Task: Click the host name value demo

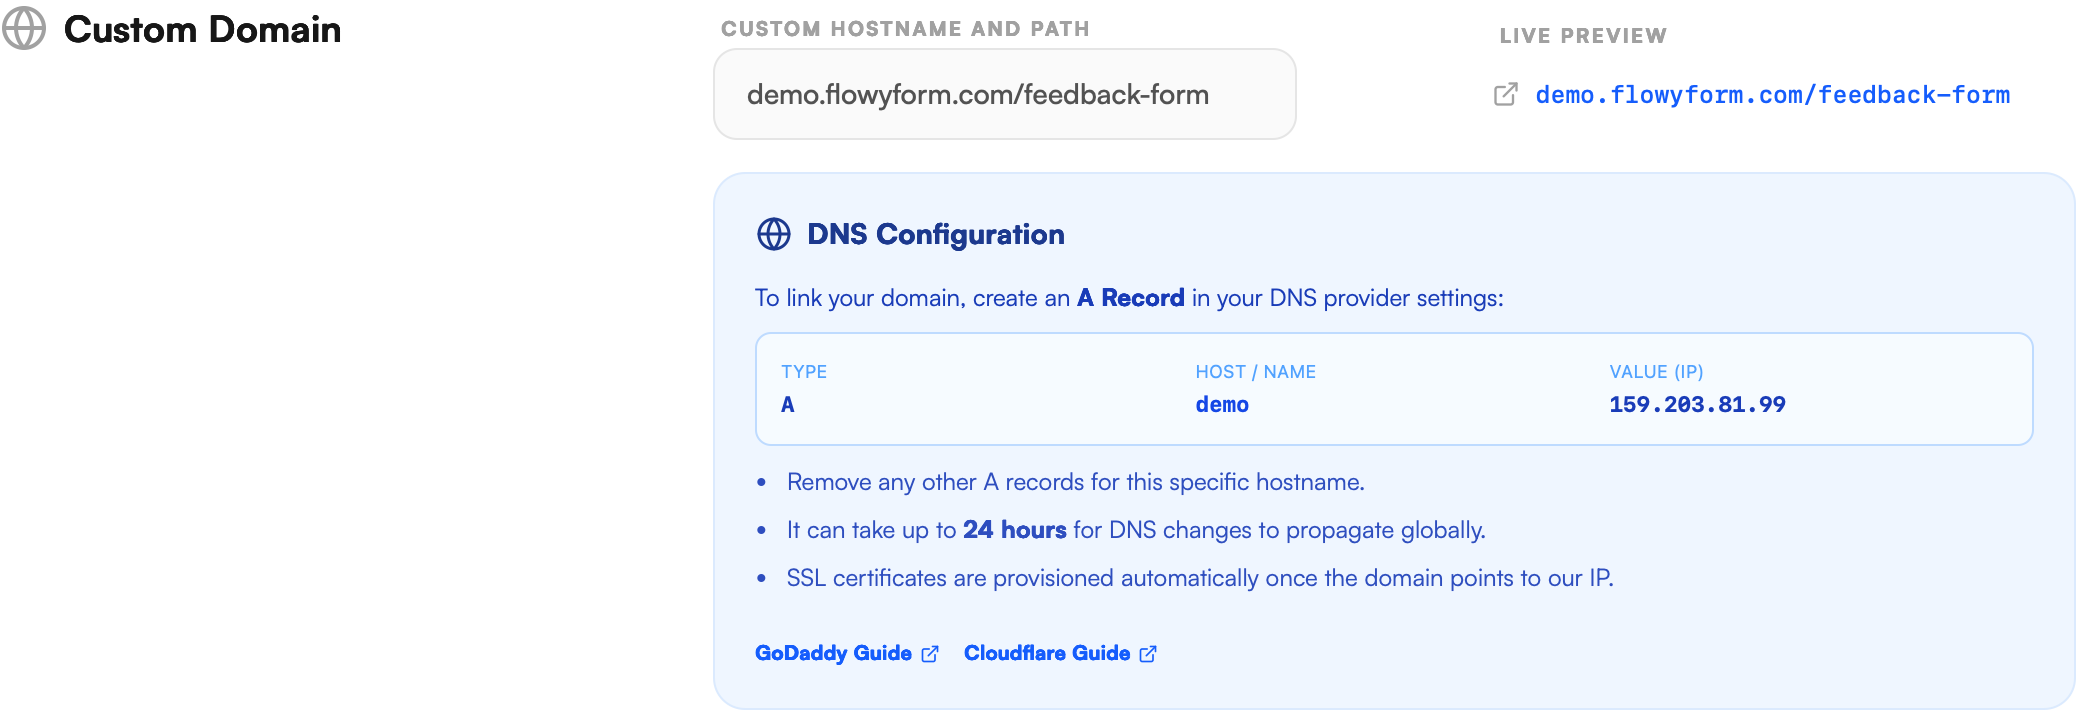Action: pyautogui.click(x=1222, y=404)
